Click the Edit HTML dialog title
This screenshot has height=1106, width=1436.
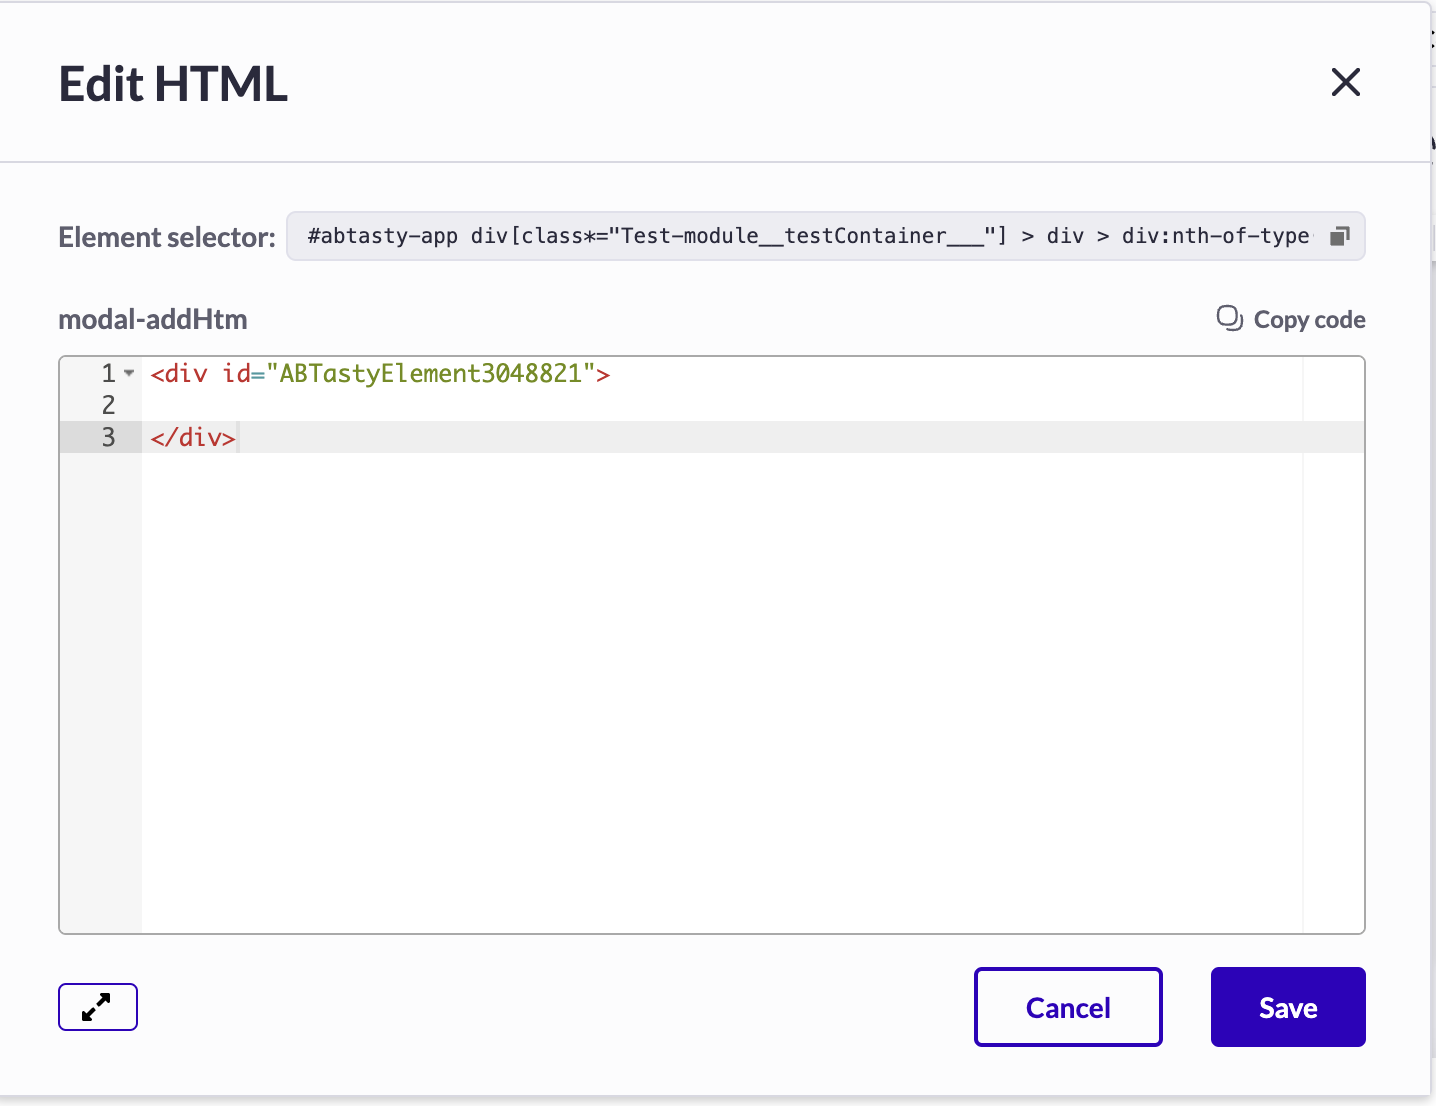[173, 84]
